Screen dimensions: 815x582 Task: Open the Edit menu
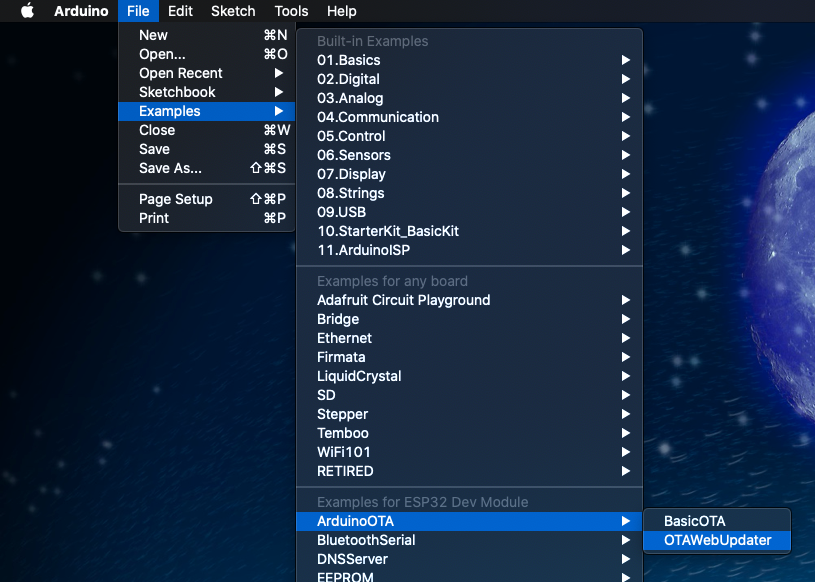click(x=180, y=11)
